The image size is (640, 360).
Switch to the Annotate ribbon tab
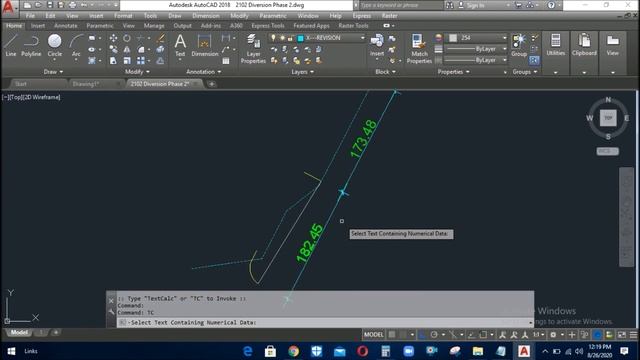(x=65, y=26)
